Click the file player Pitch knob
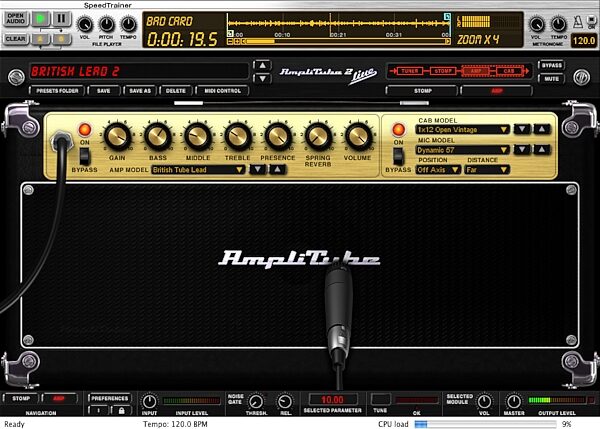The image size is (600, 429). click(106, 24)
